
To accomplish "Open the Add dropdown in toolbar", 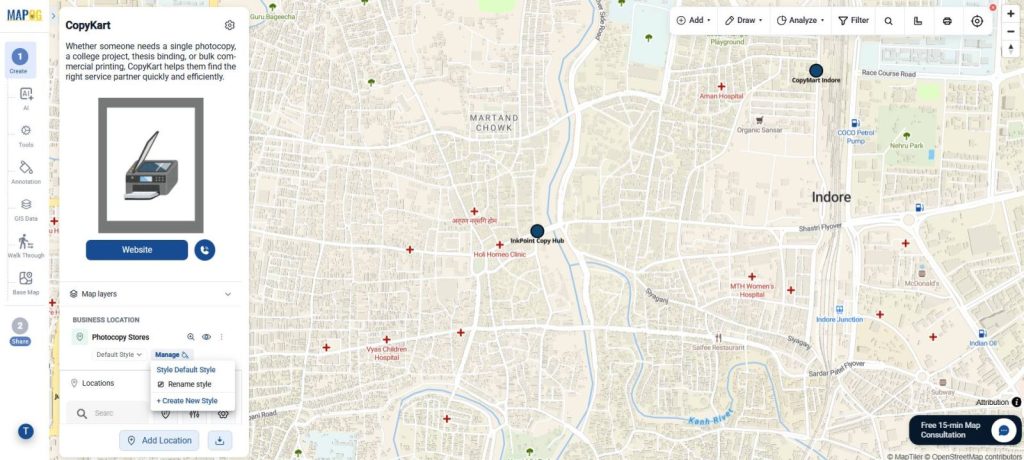I will [x=694, y=21].
